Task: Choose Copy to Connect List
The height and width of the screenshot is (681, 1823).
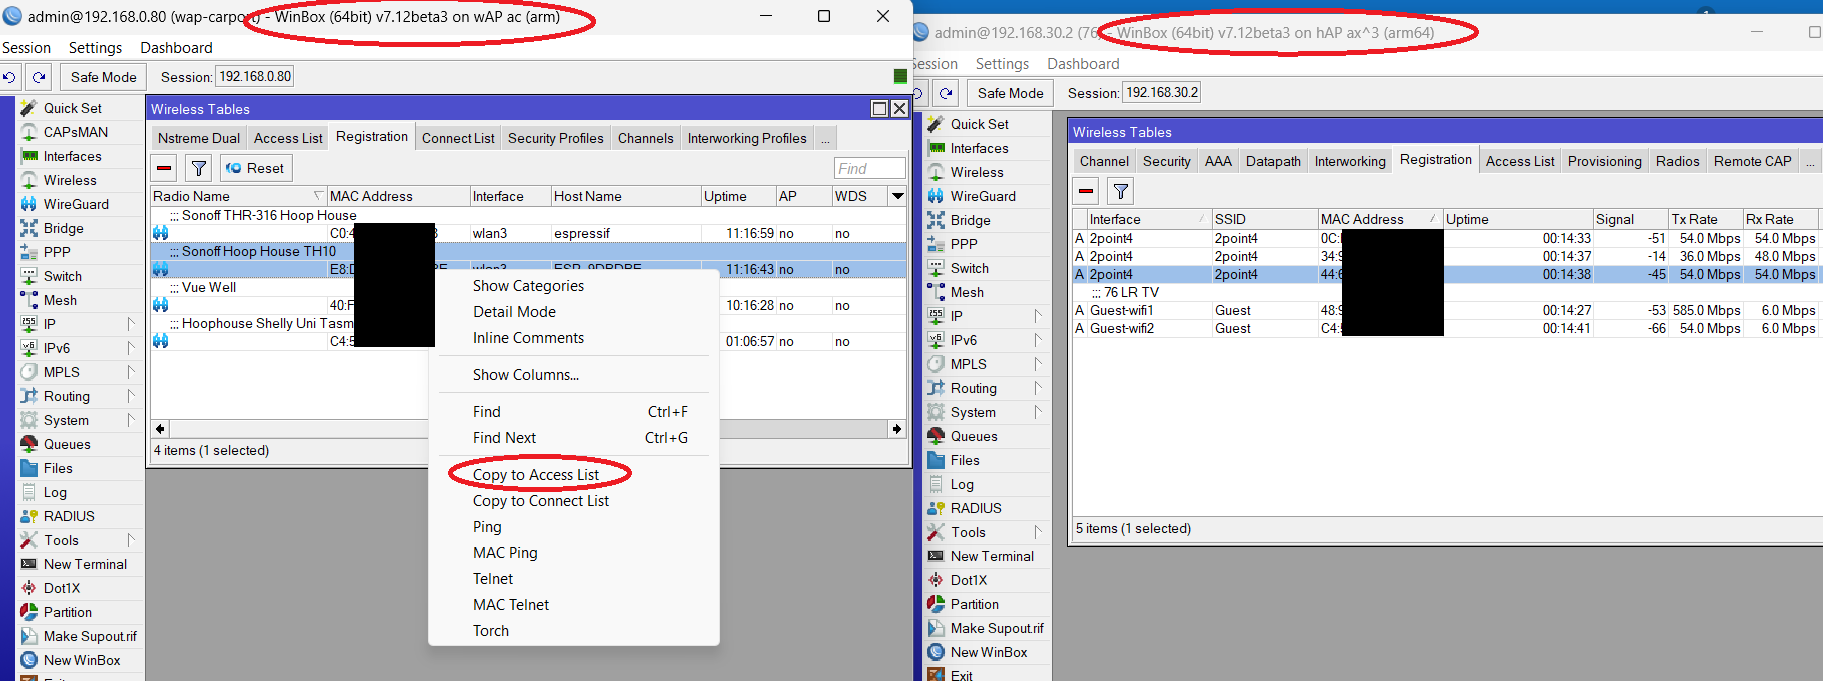Action: click(541, 501)
